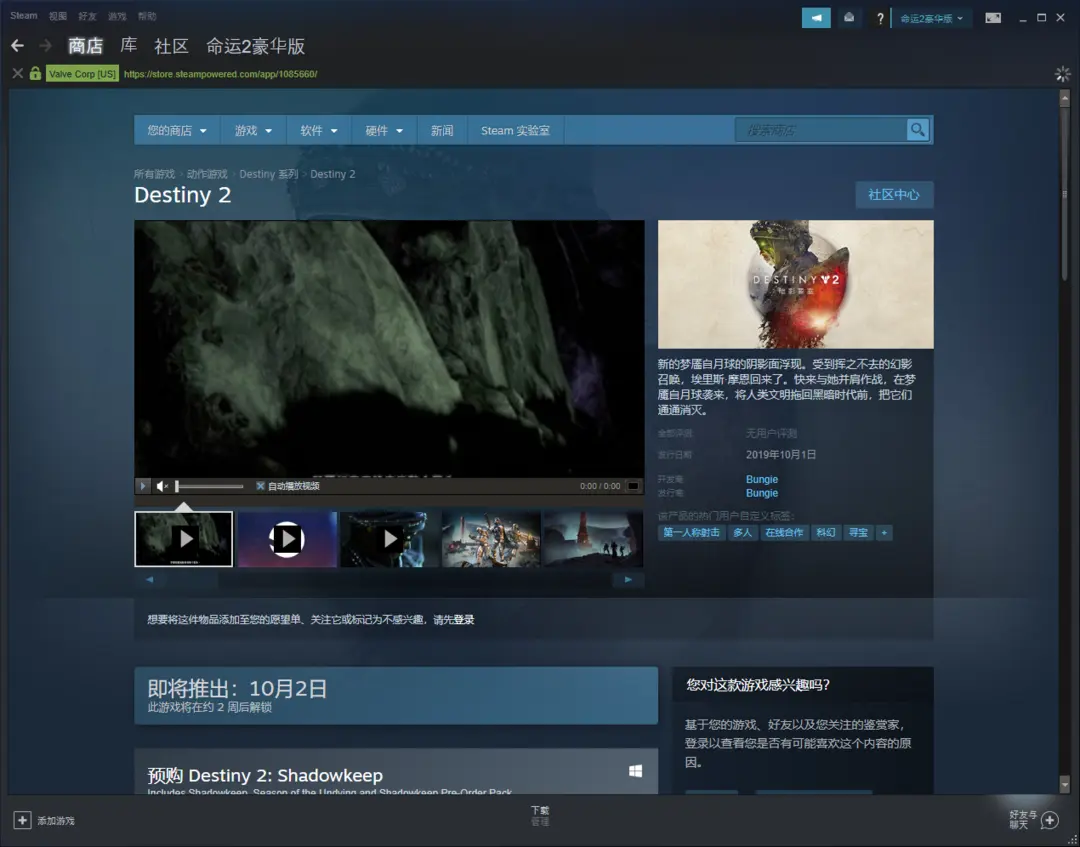Select the 第一人称射击 tag
Screen dimensions: 1080x847
pos(692,532)
